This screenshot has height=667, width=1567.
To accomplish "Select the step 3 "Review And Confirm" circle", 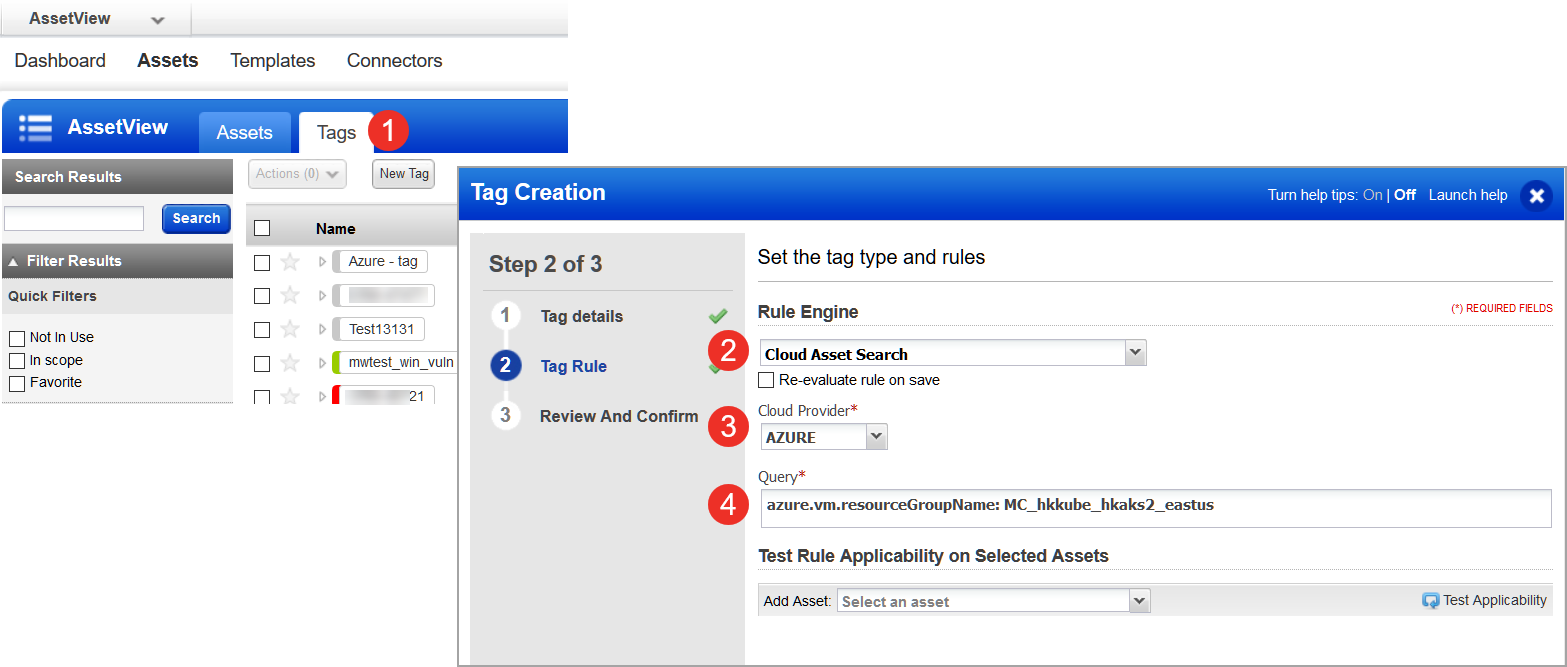I will (505, 415).
